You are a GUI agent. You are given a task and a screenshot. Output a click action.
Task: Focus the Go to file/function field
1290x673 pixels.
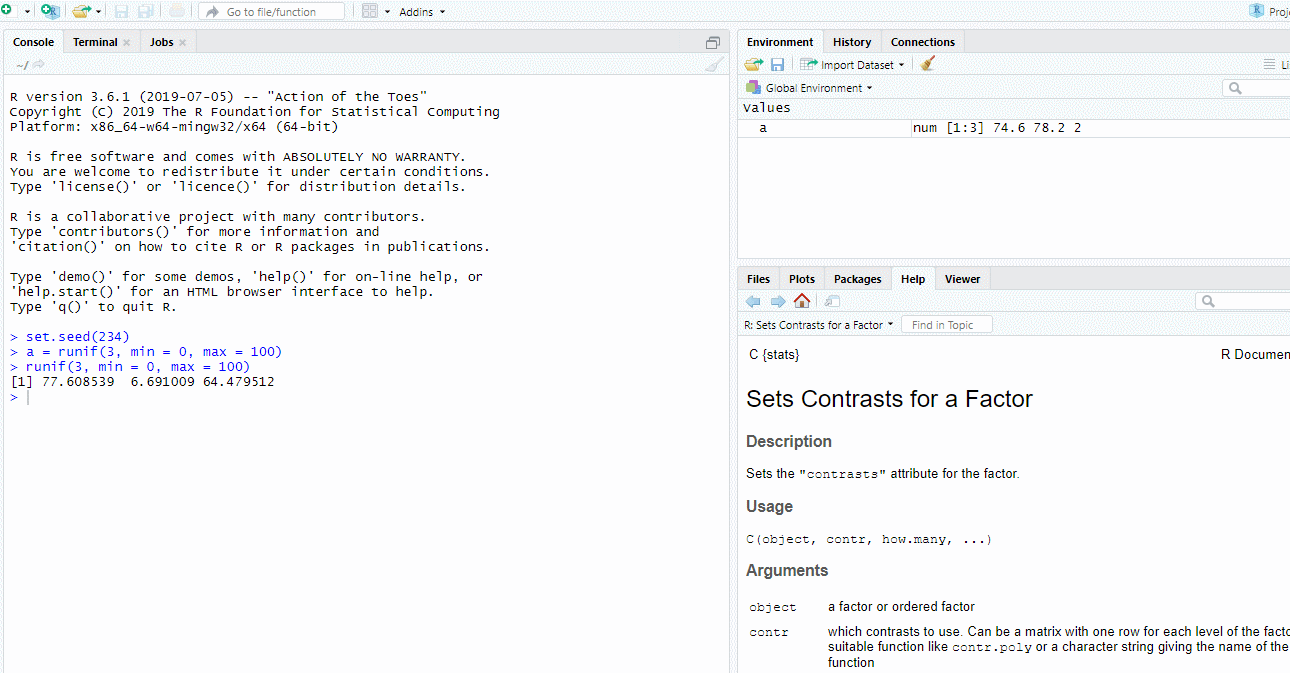pos(271,11)
